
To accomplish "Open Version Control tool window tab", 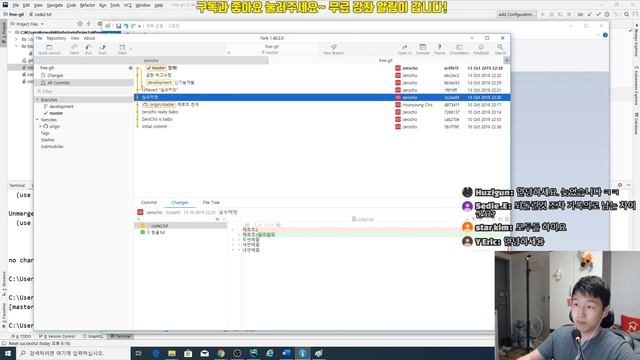I will click(57, 336).
